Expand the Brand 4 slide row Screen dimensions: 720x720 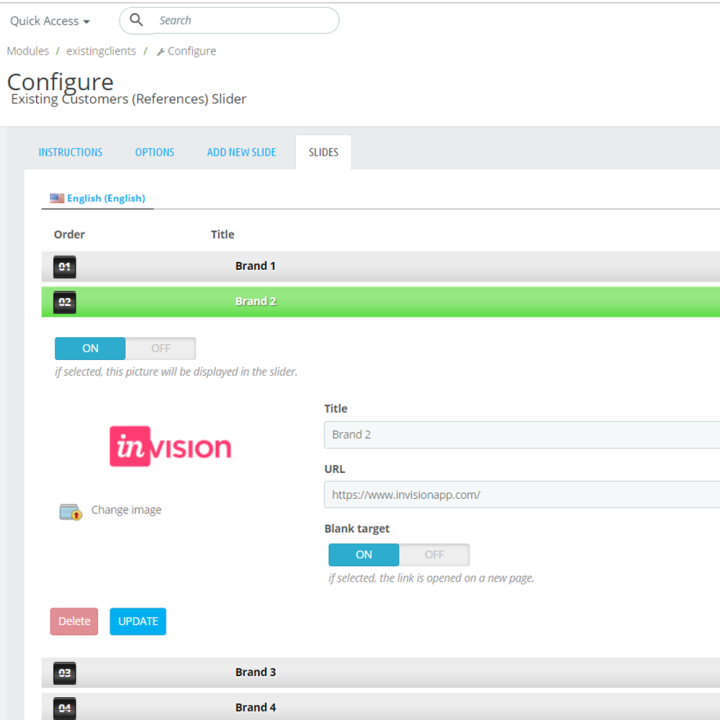(381, 707)
